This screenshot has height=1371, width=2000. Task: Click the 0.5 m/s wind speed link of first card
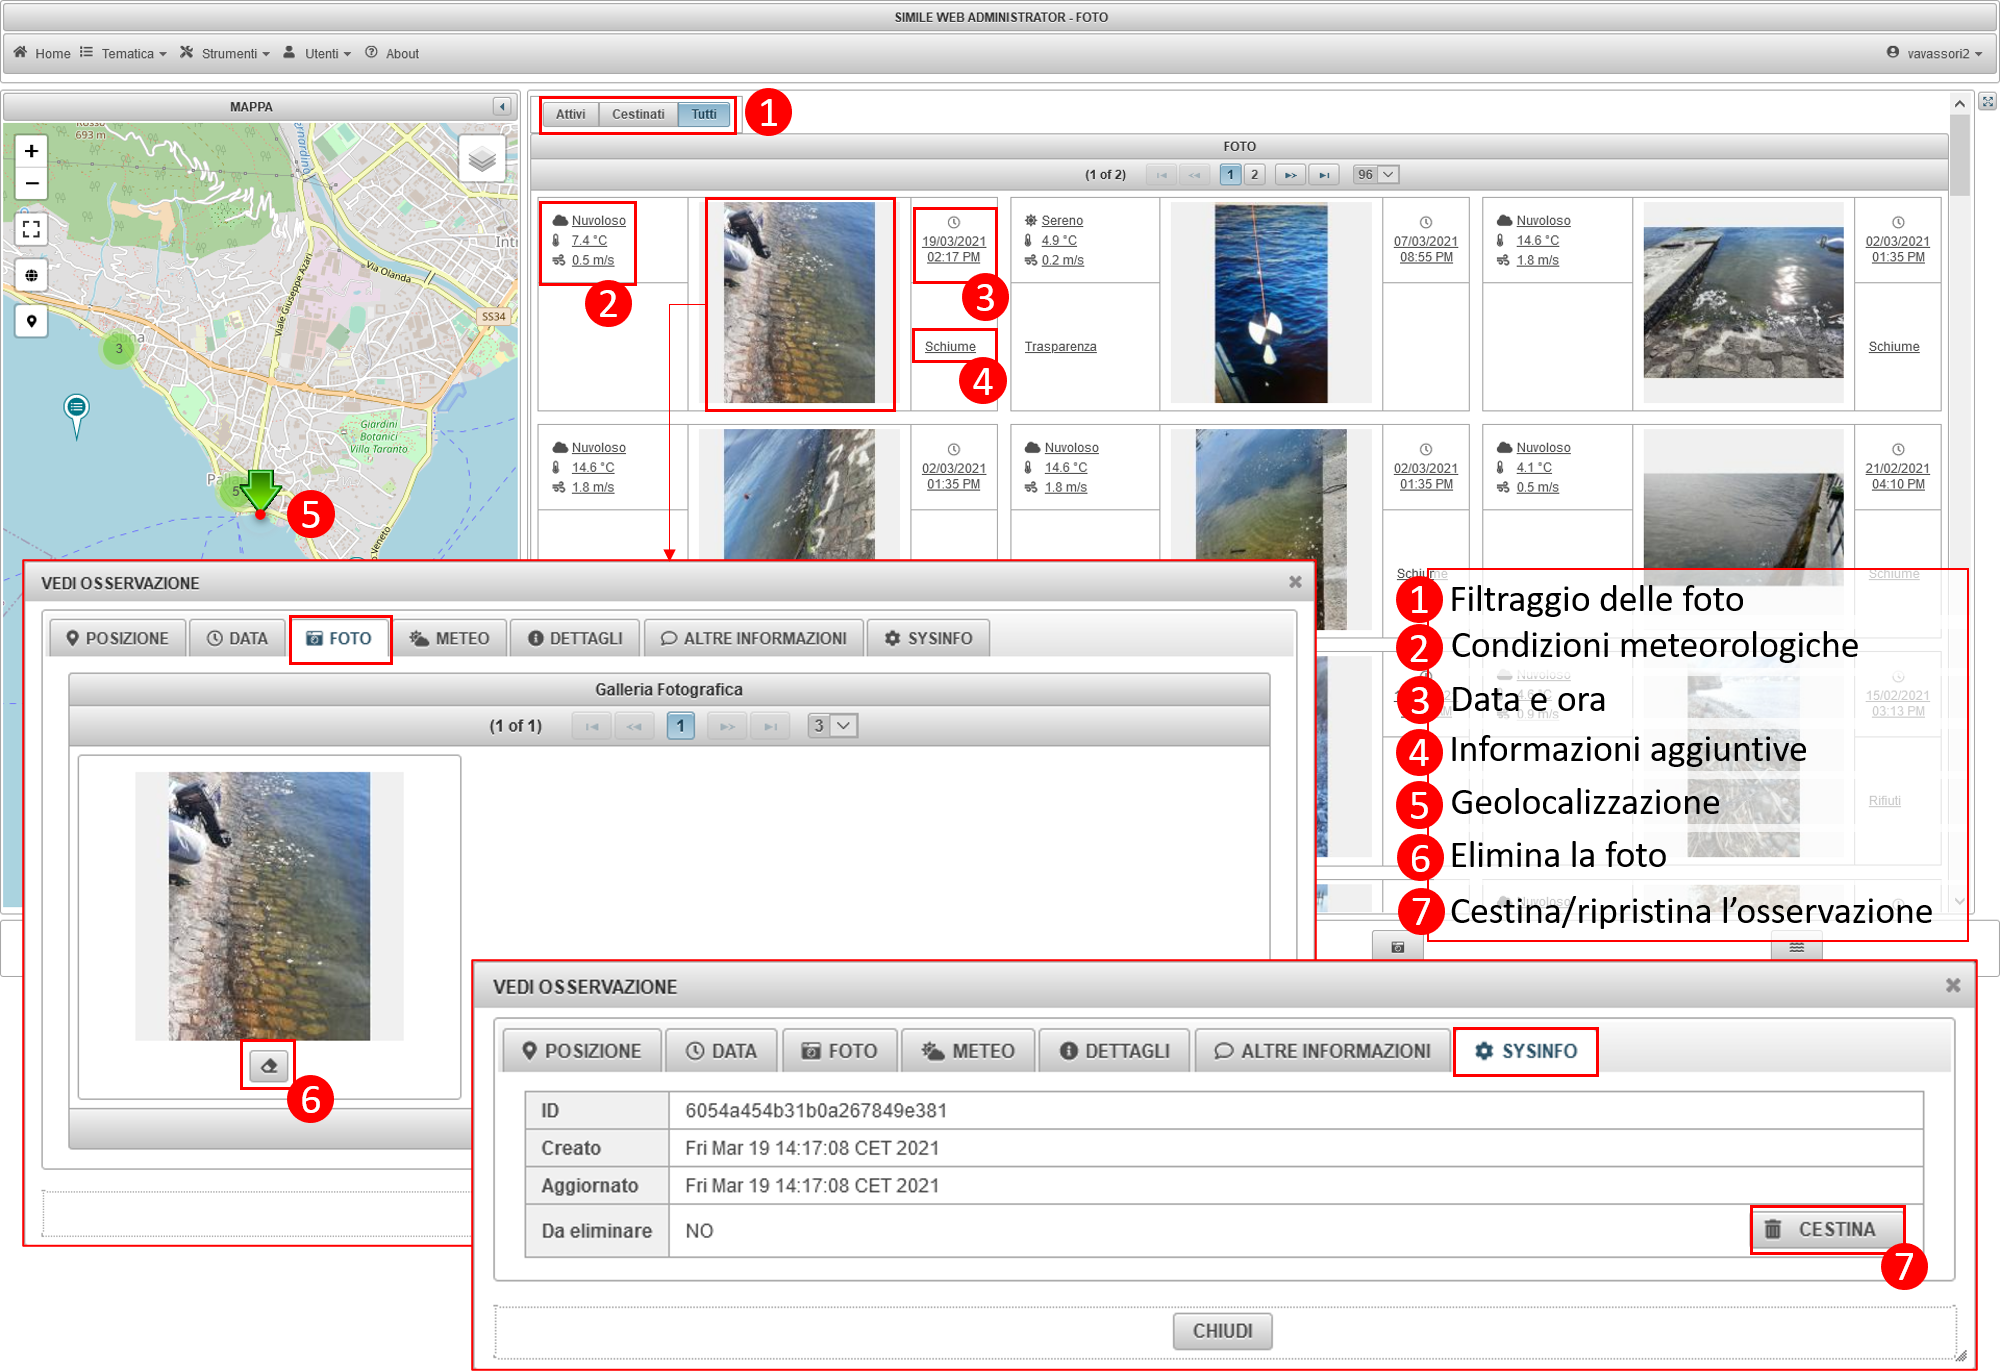coord(592,260)
